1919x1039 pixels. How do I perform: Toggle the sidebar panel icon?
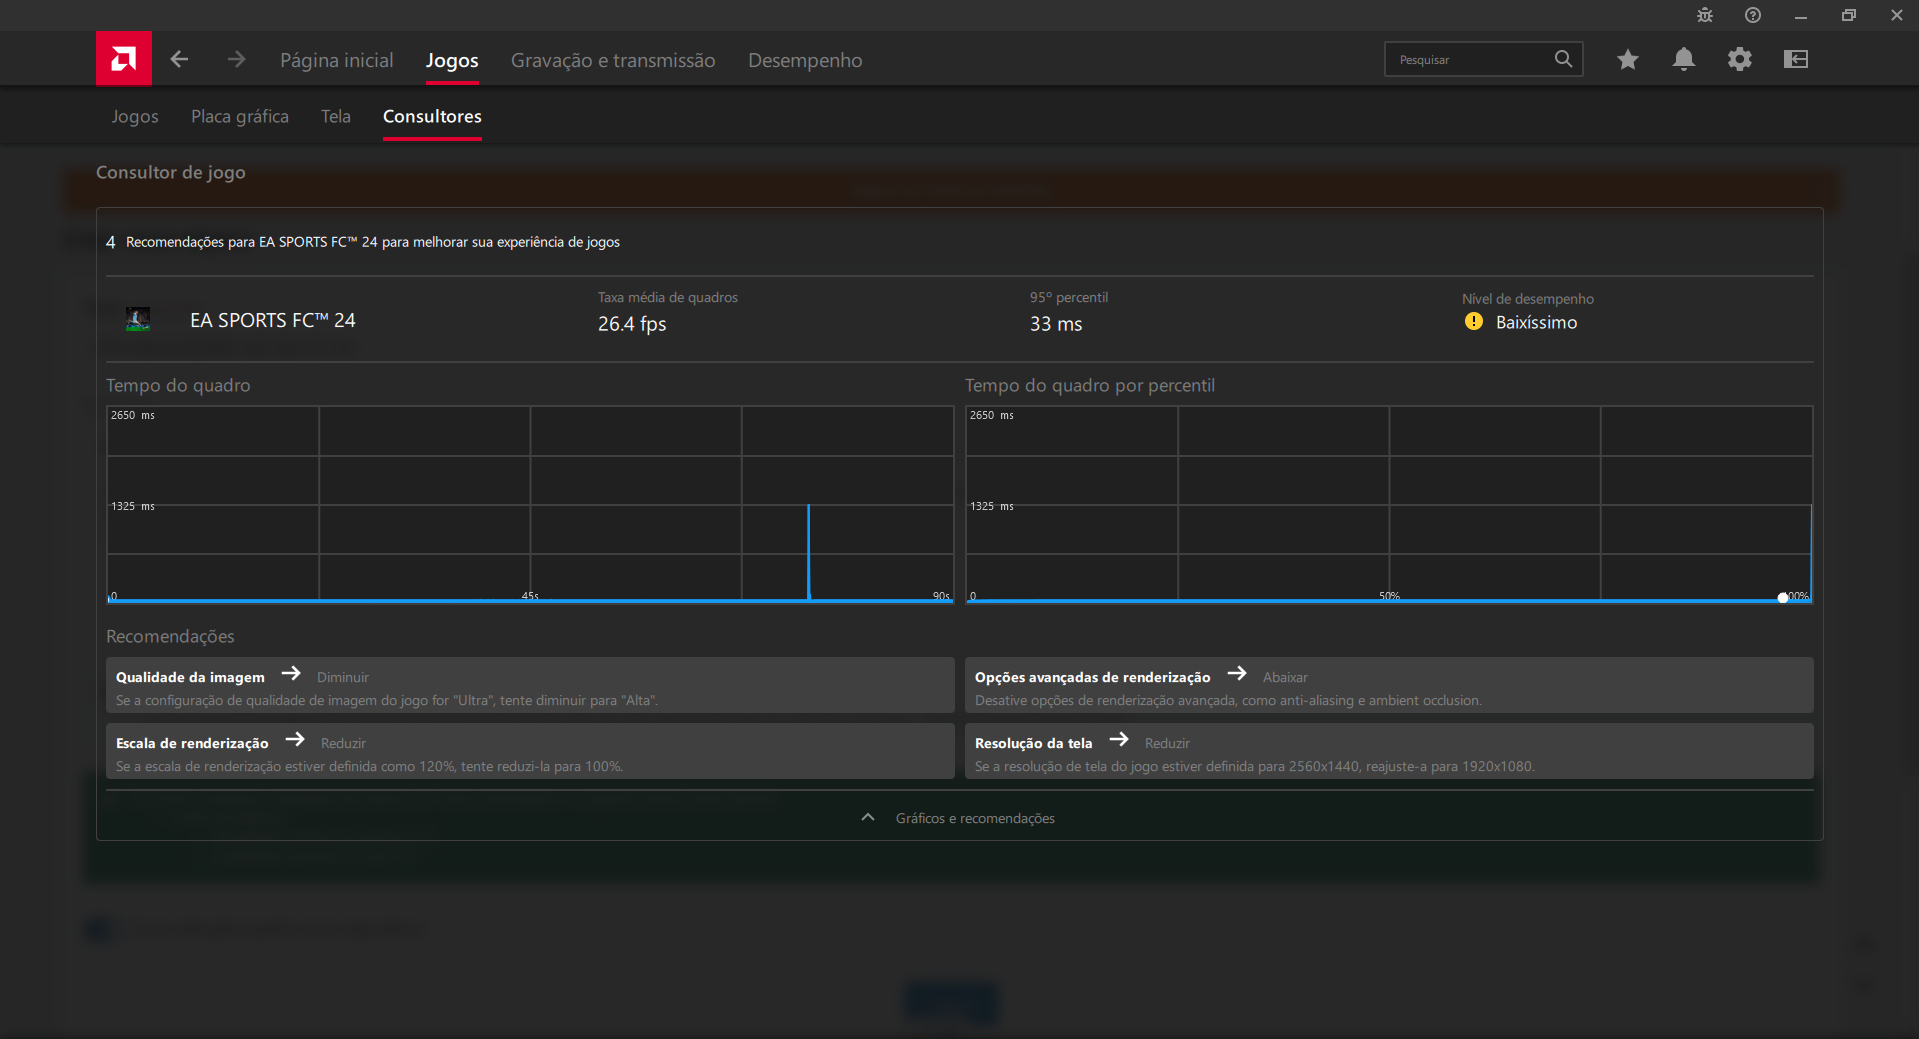click(x=1796, y=60)
